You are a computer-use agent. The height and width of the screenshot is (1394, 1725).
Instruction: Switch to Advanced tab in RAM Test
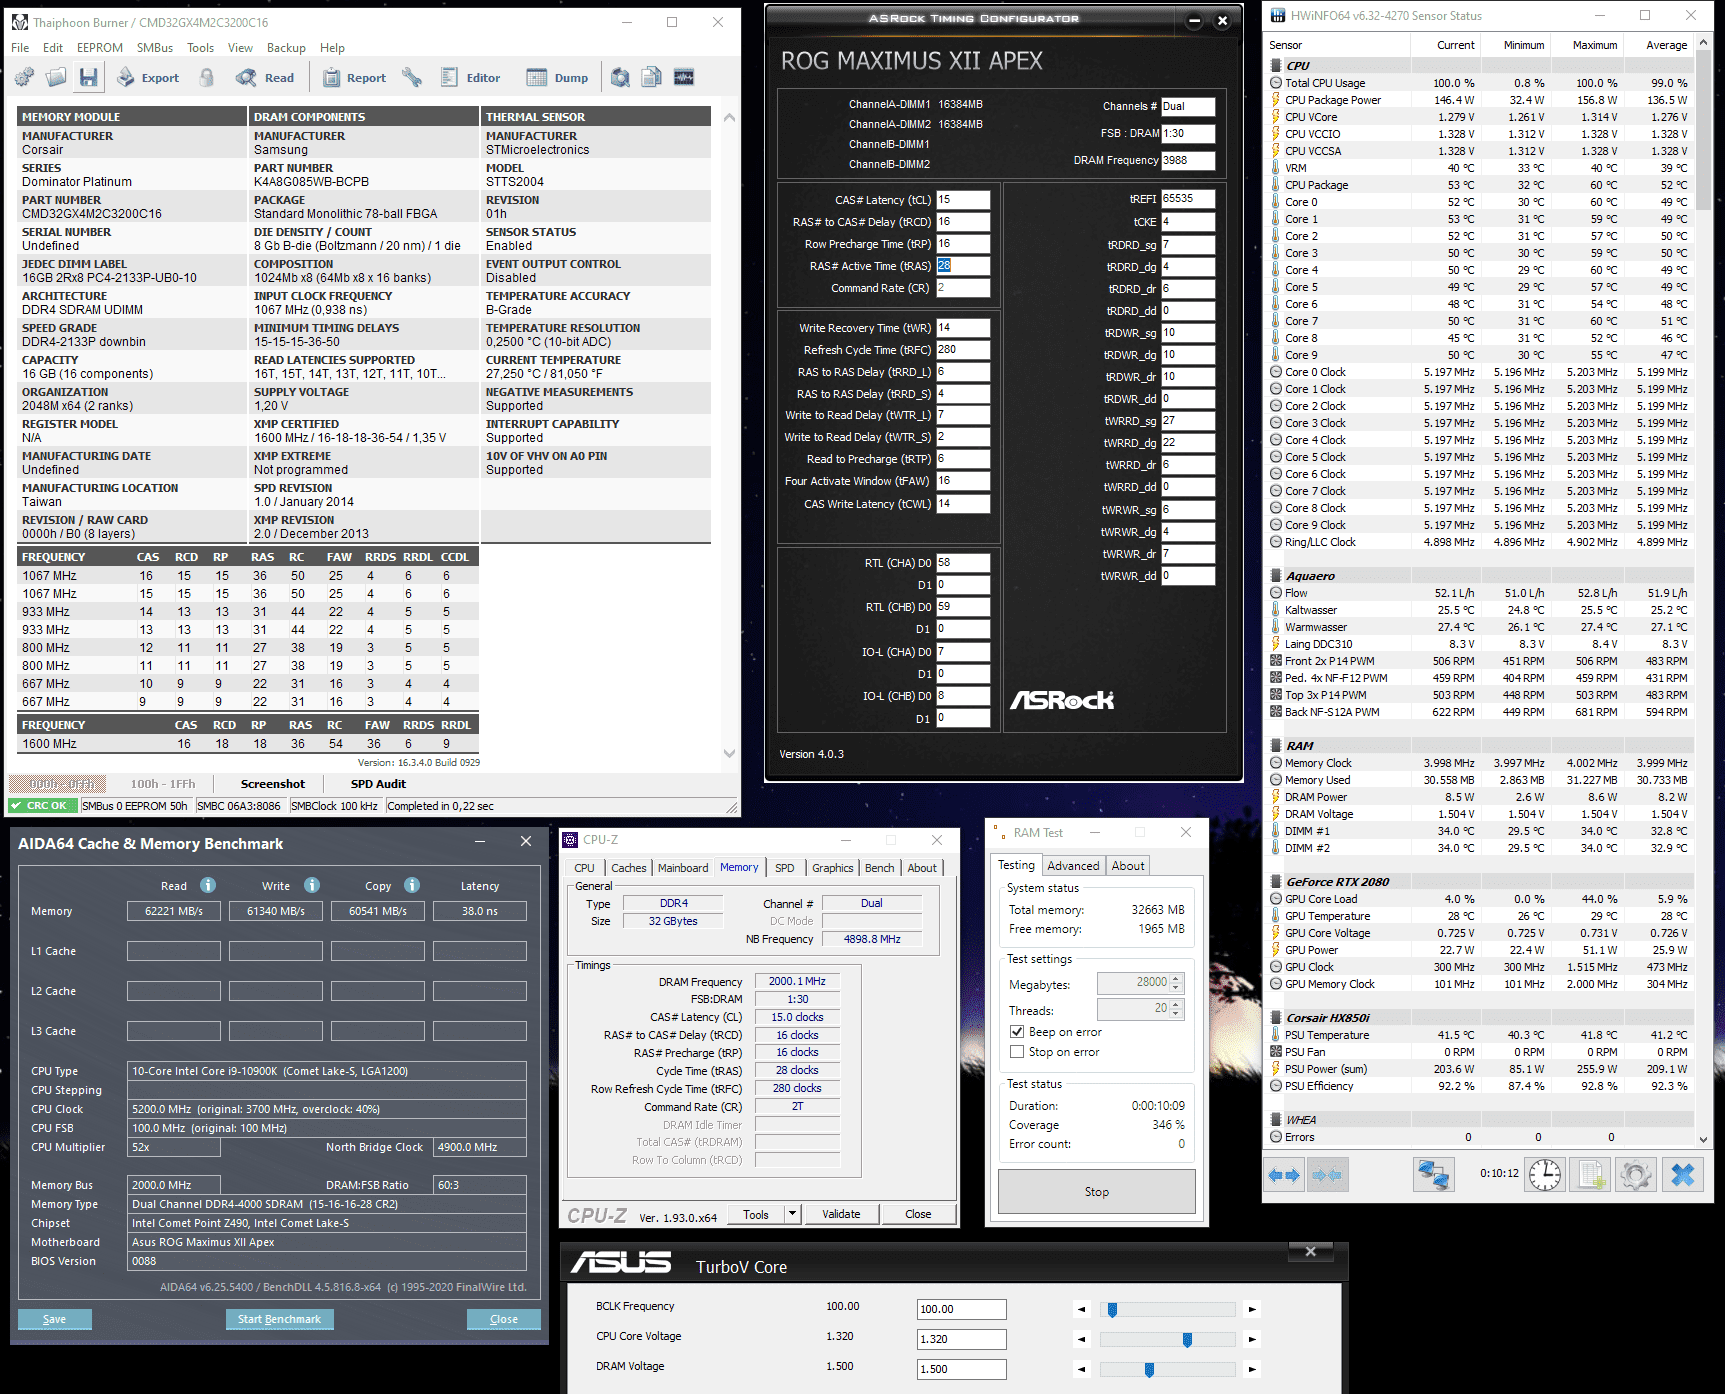click(x=1073, y=866)
